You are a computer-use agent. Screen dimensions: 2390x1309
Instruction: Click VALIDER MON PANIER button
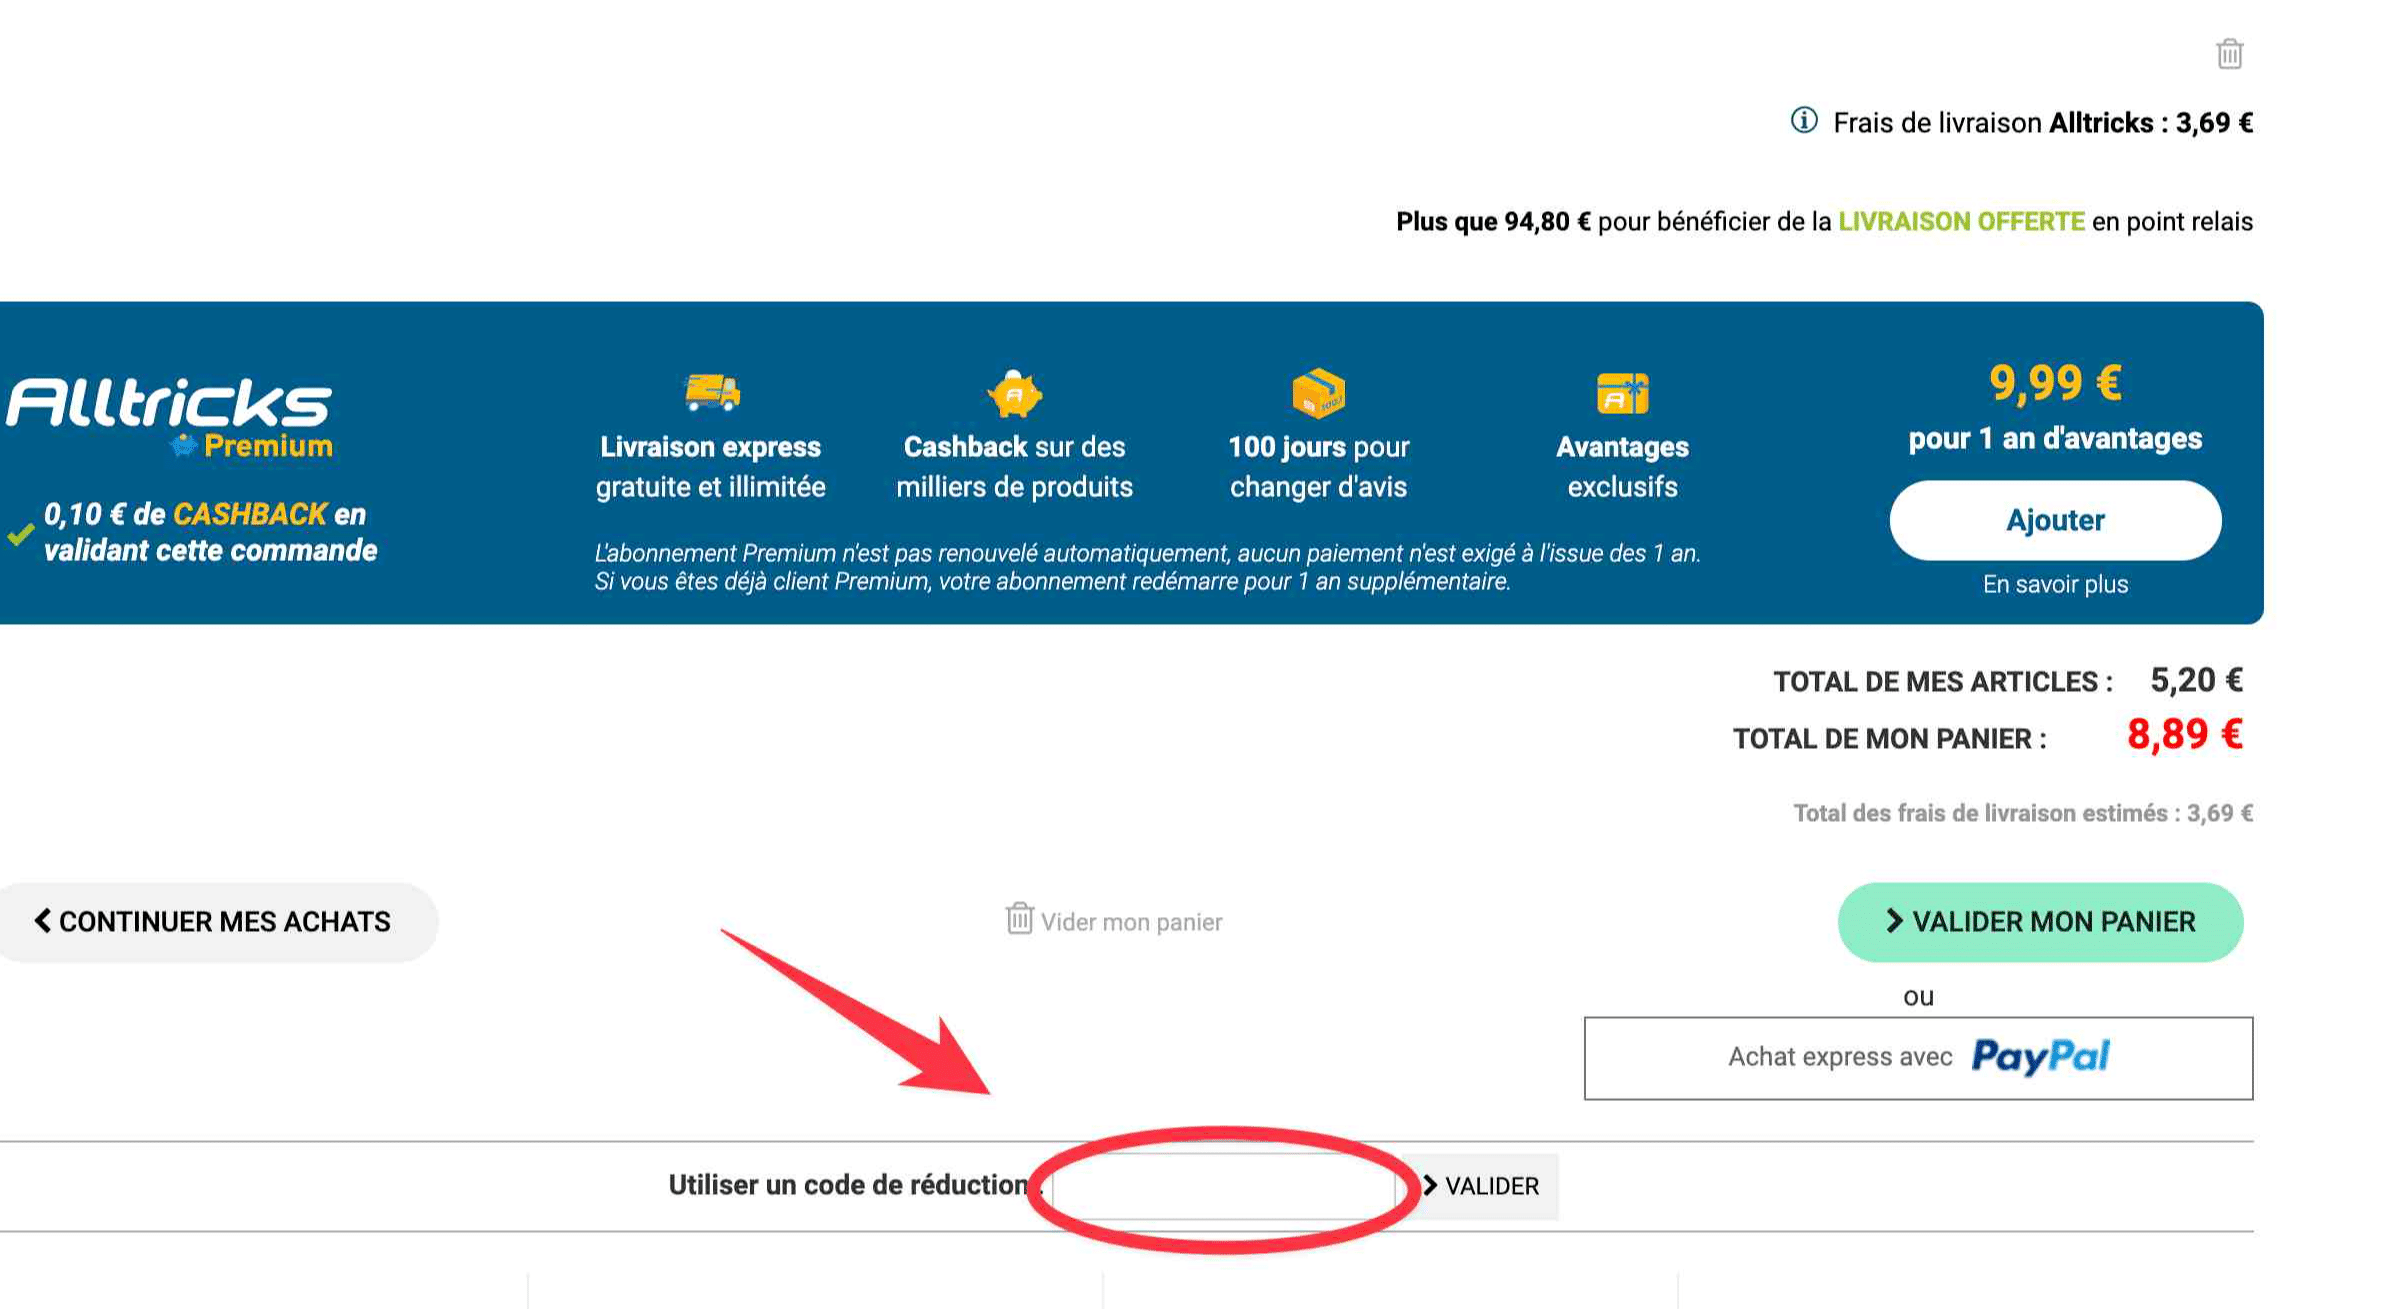(2040, 922)
